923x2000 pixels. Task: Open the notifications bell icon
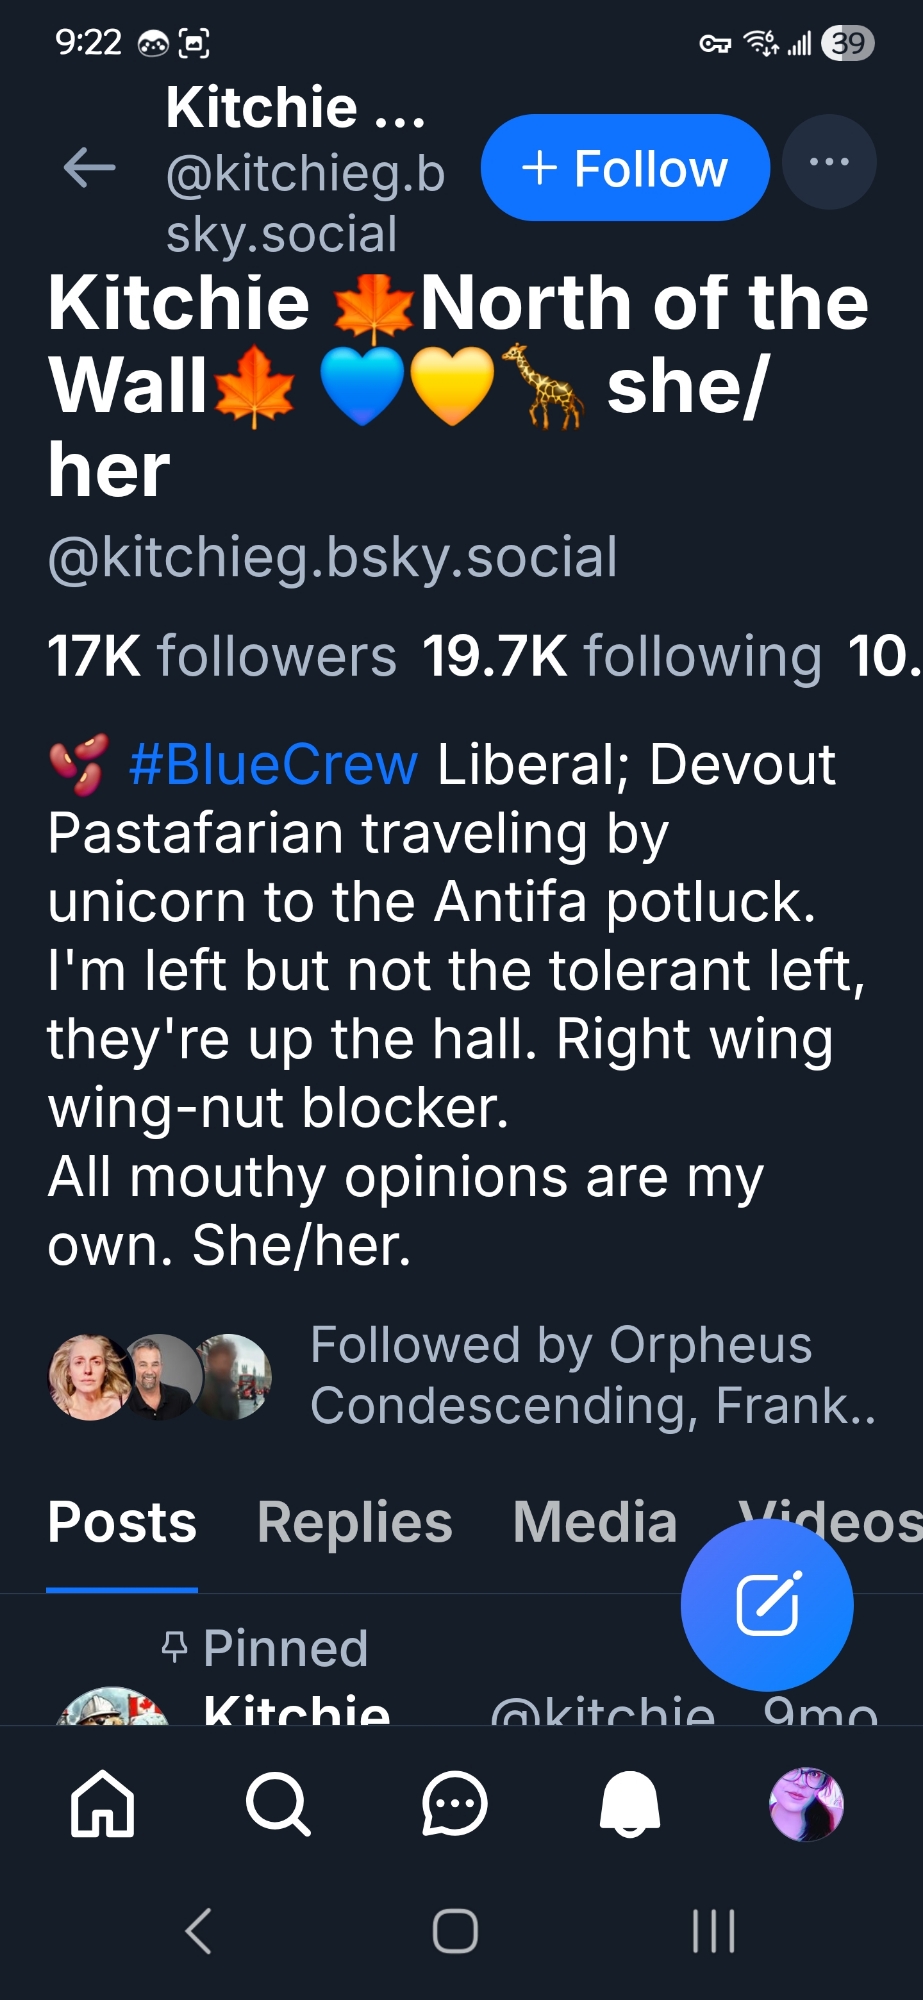click(630, 1804)
